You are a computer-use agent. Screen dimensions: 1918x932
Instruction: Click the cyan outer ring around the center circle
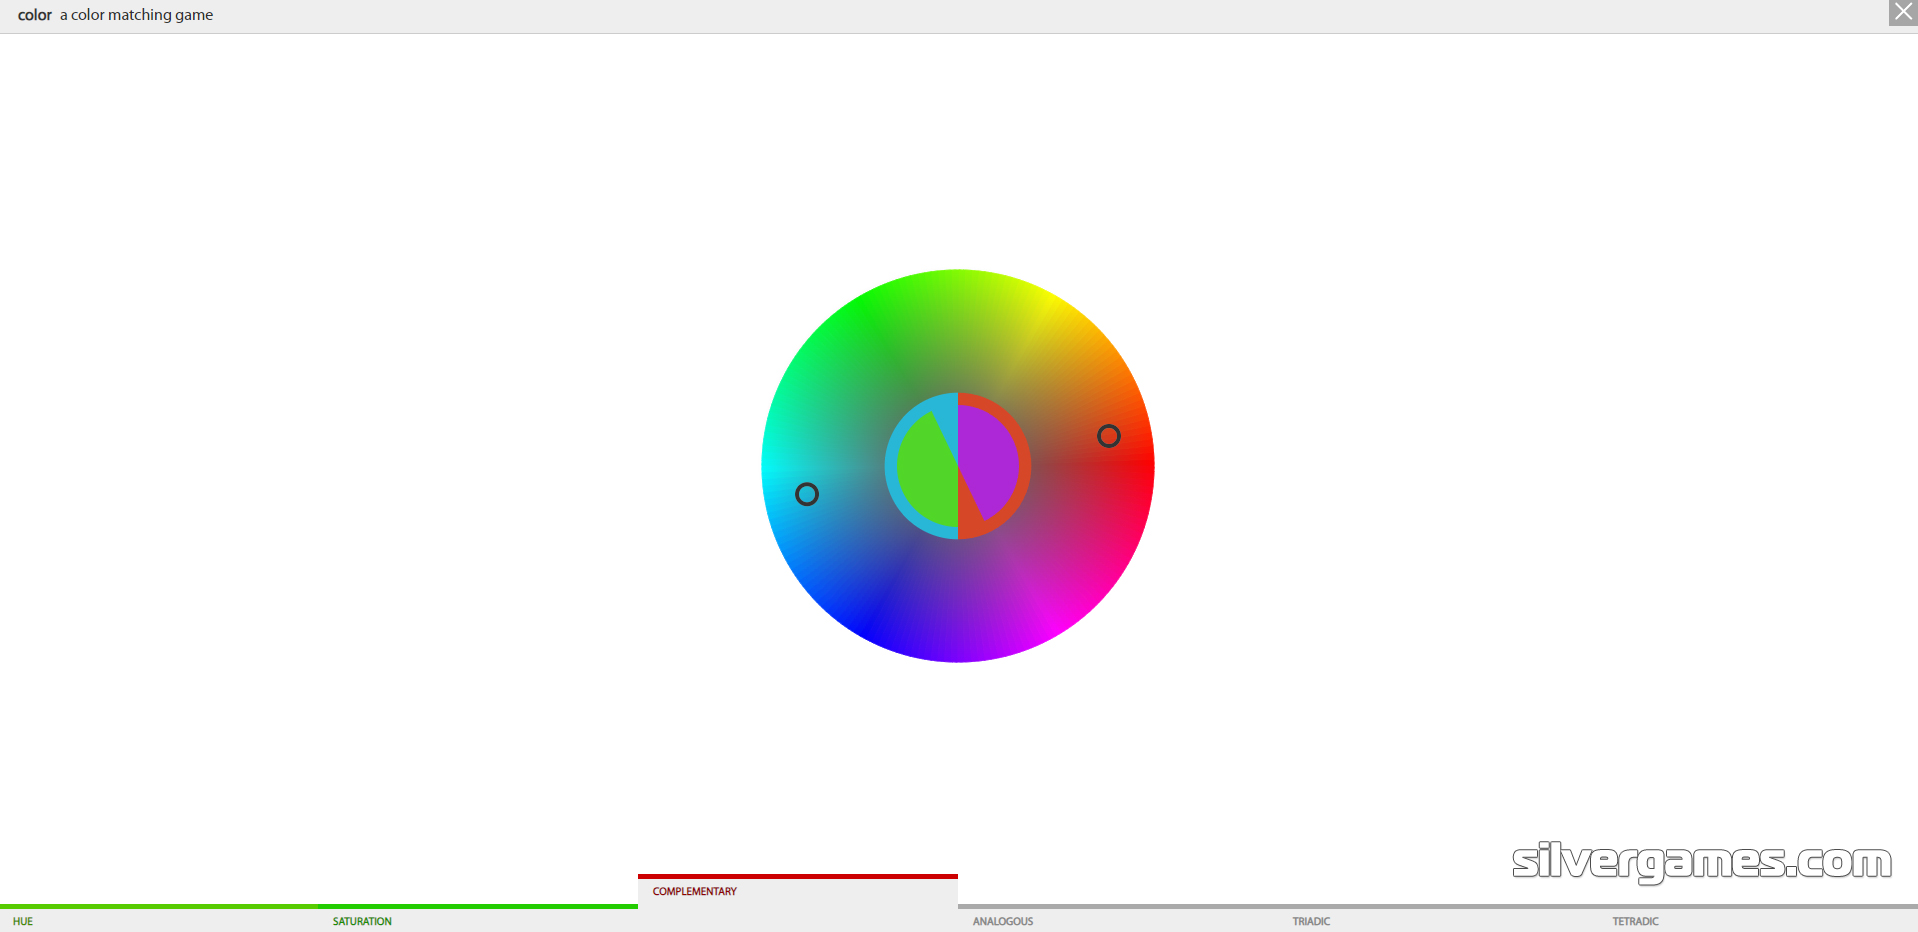[891, 466]
